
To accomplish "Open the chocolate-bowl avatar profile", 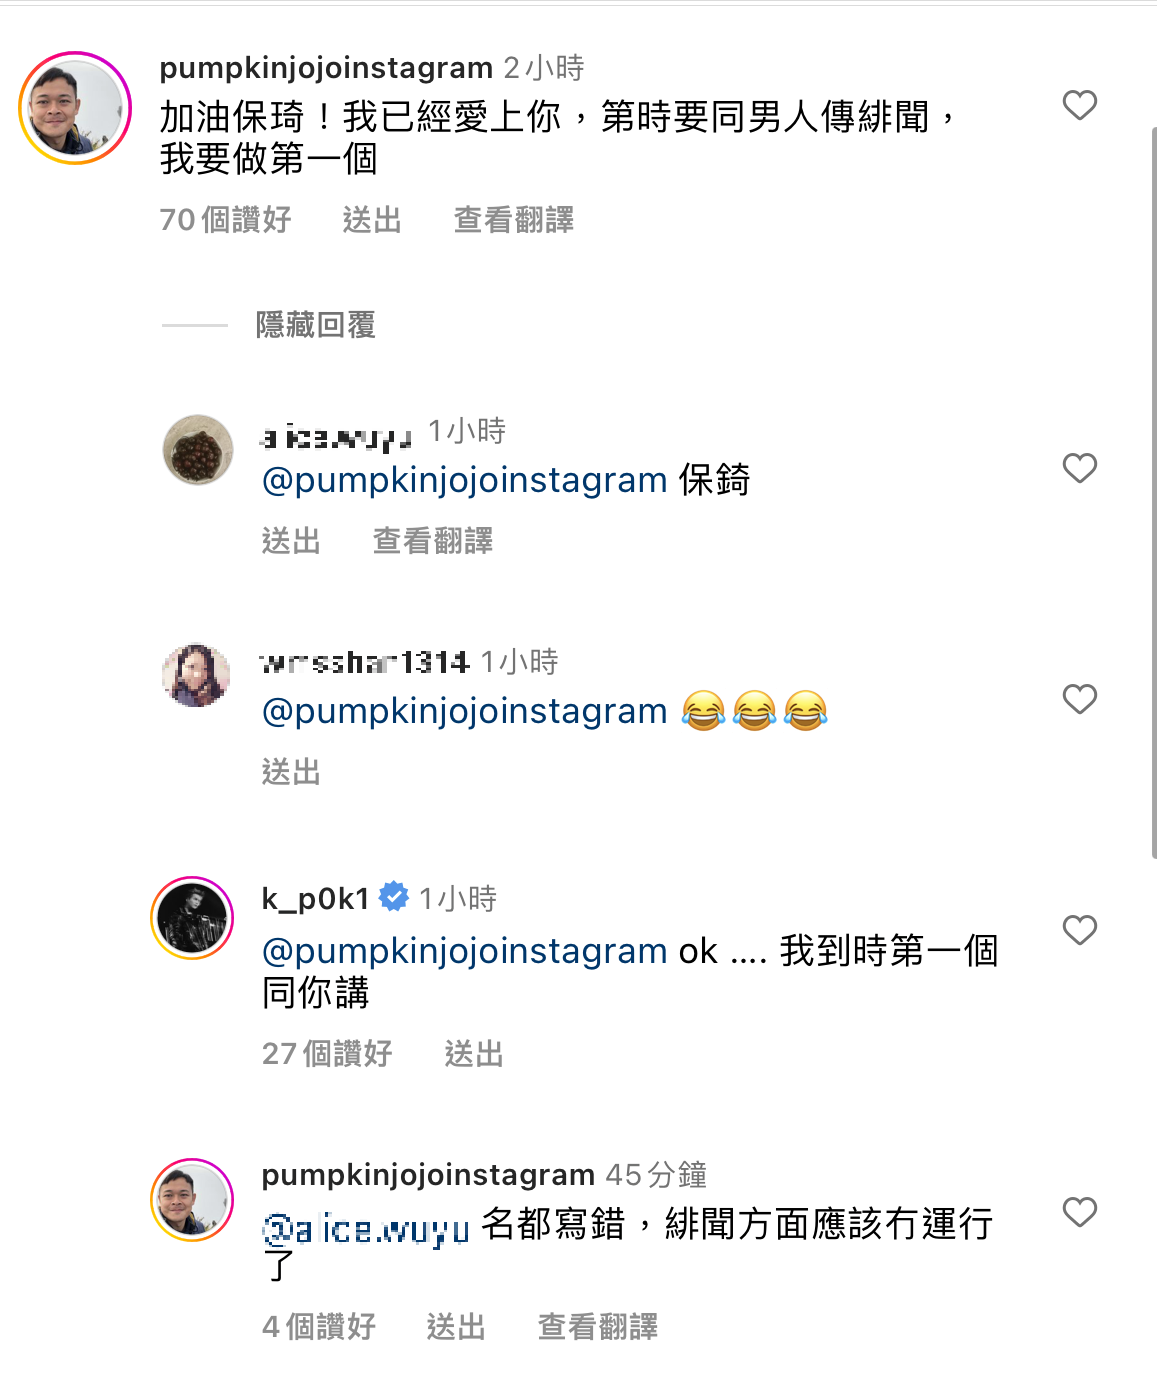I will click(198, 450).
